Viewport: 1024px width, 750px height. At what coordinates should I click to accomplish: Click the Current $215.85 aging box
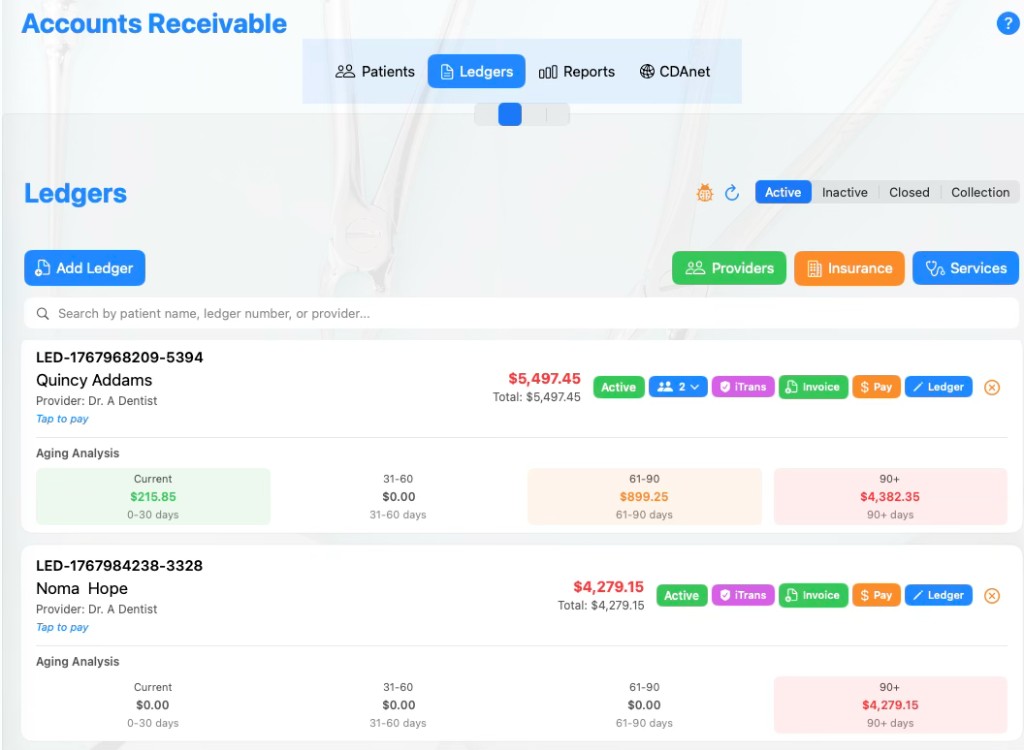tap(153, 497)
